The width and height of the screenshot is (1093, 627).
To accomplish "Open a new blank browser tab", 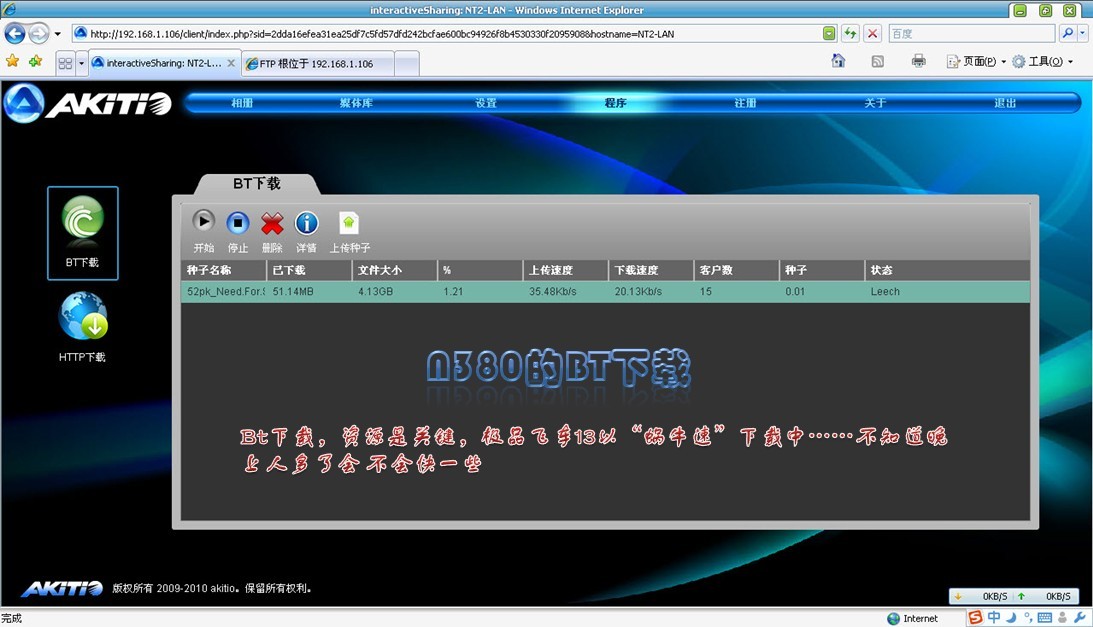I will click(x=407, y=63).
